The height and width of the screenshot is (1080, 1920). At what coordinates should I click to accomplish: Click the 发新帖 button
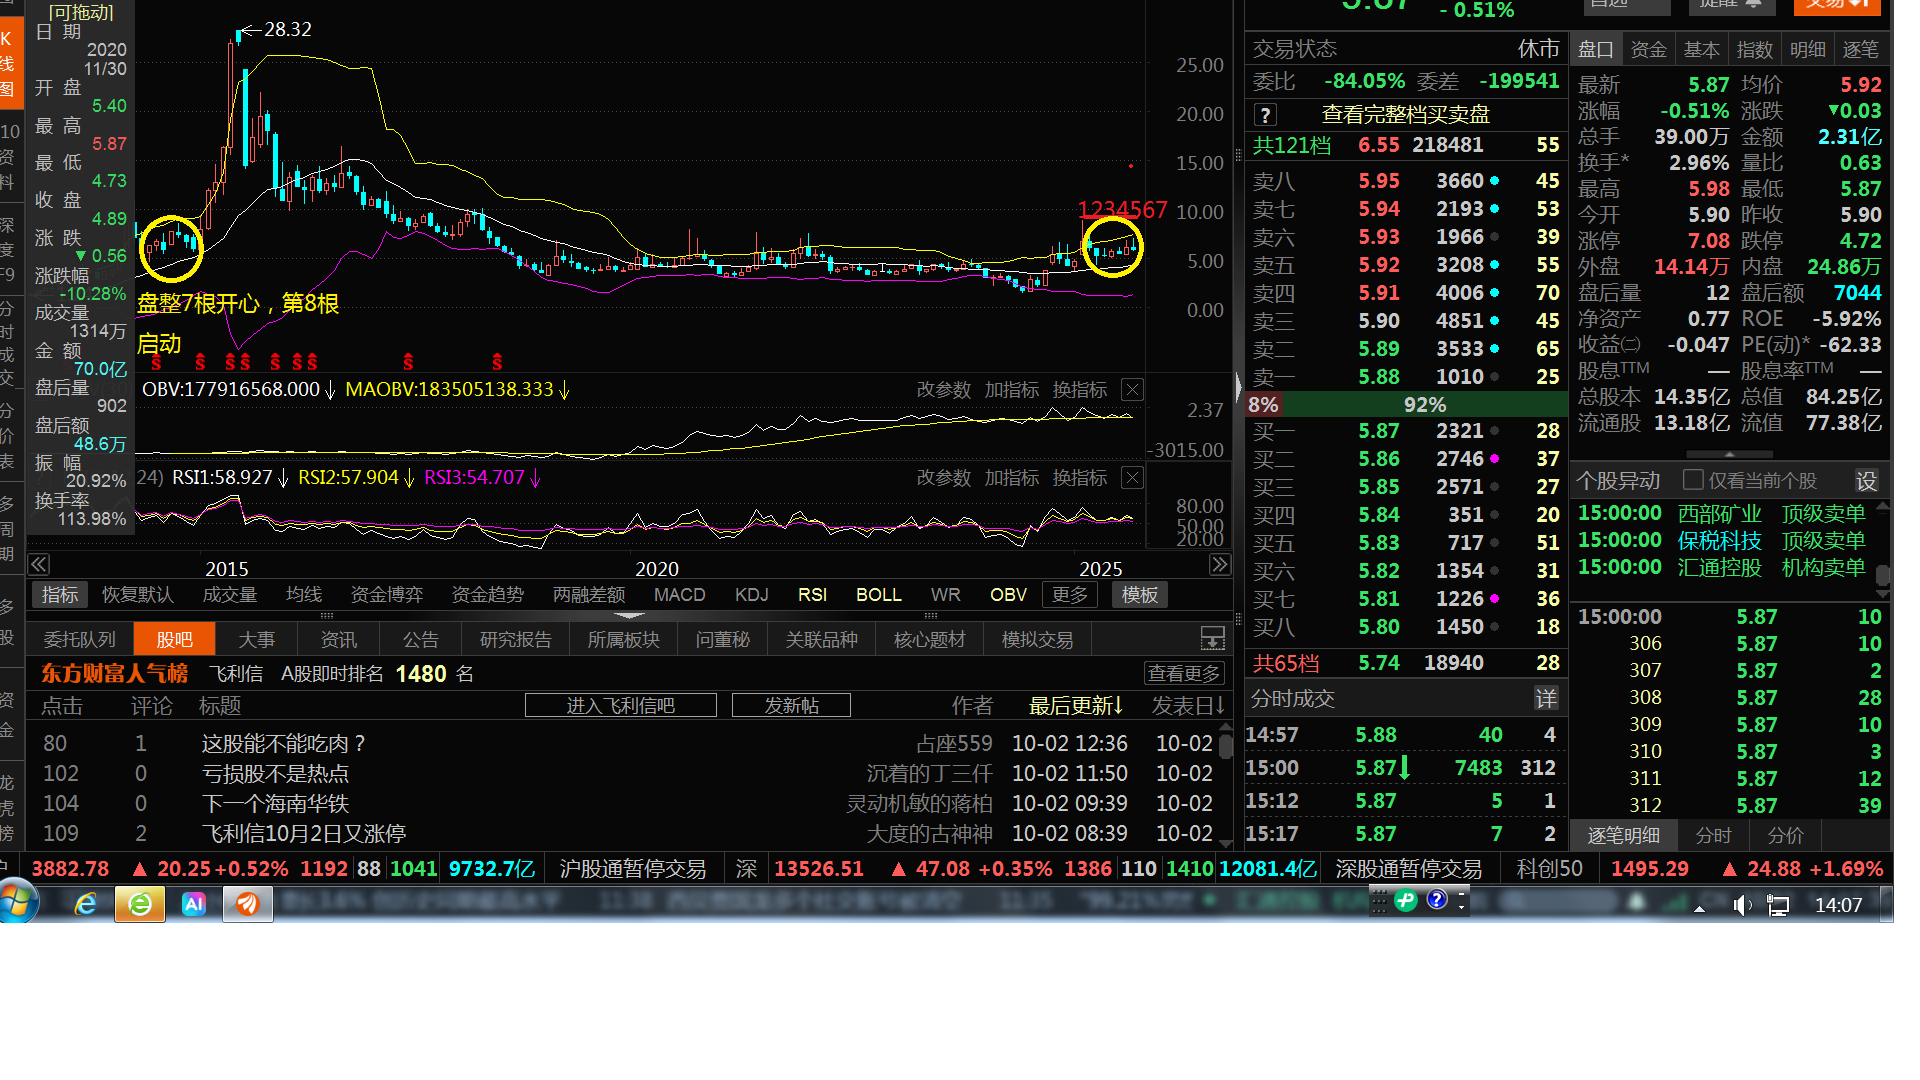coord(791,706)
